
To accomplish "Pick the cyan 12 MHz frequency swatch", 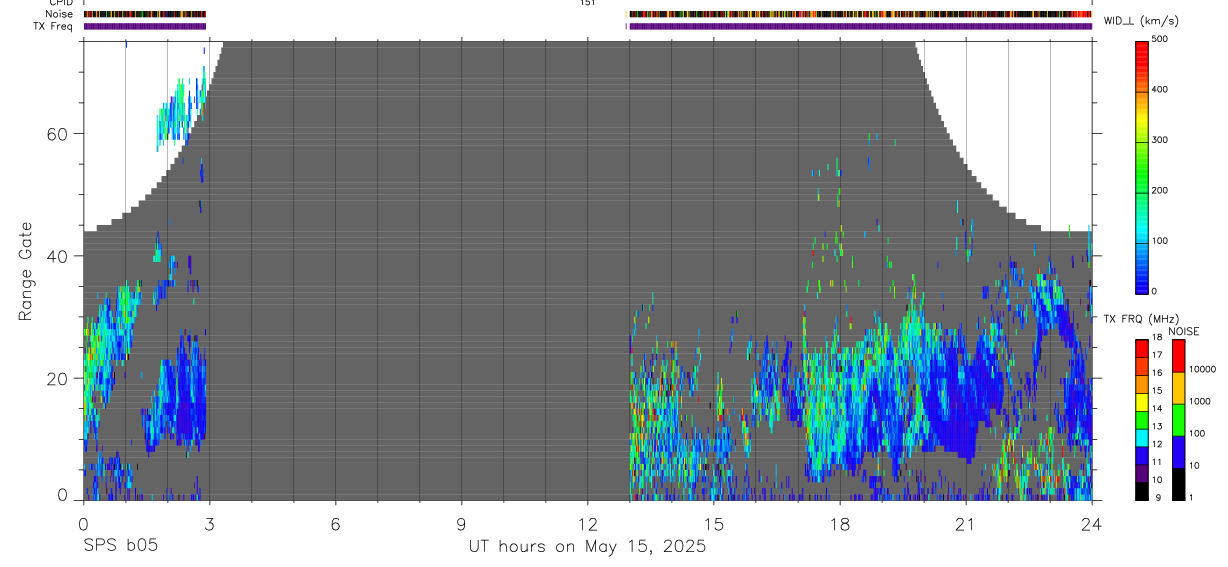I will (x=1142, y=438).
